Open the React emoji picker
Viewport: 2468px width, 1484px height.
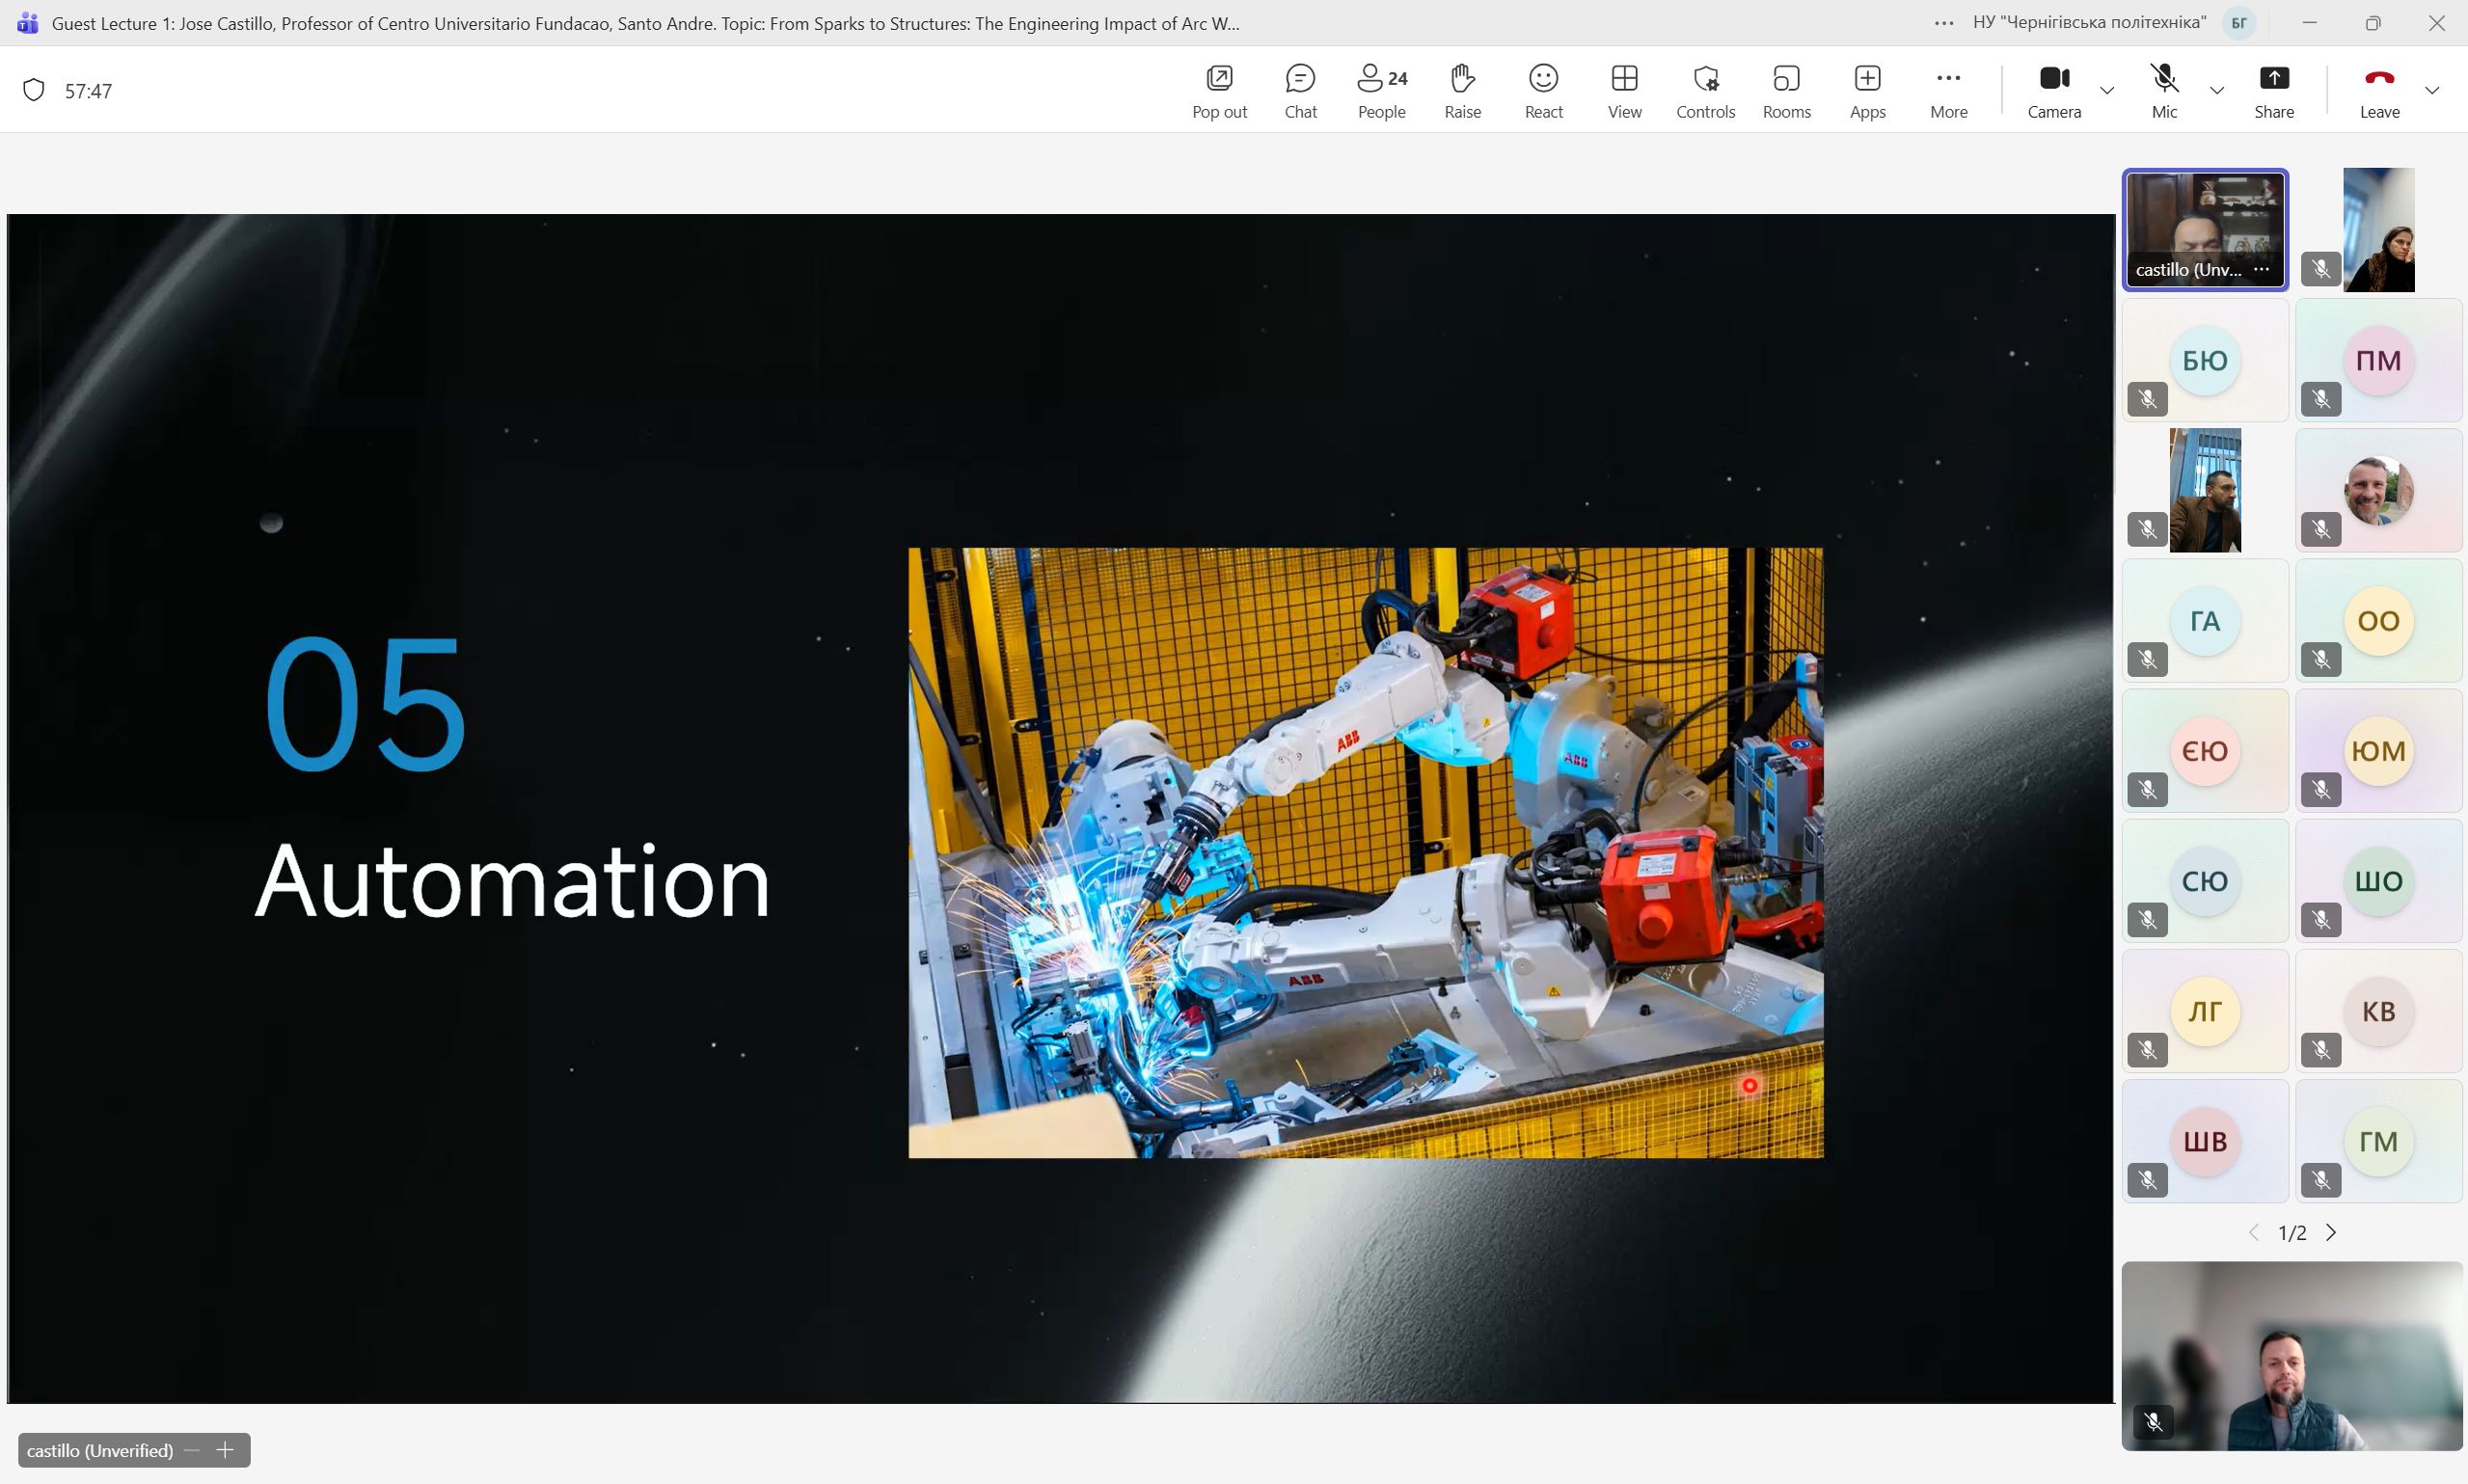click(x=1543, y=90)
